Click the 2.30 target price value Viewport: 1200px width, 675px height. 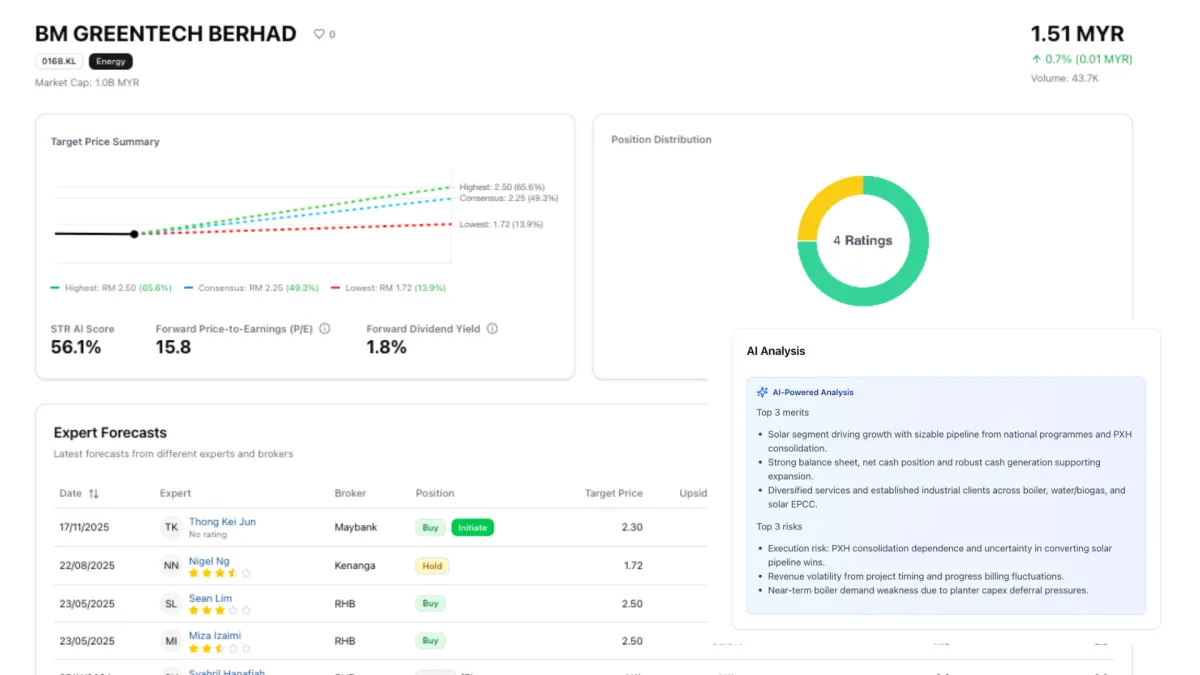[632, 527]
